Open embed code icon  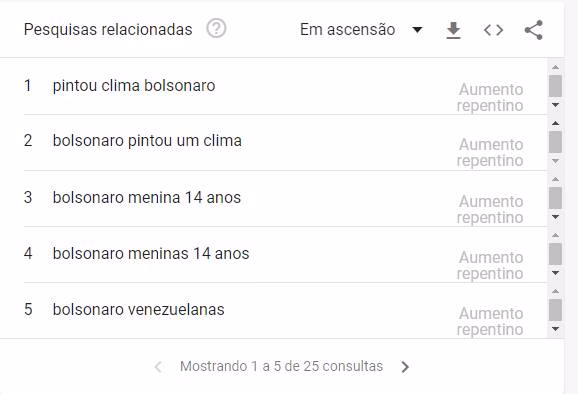(x=493, y=30)
